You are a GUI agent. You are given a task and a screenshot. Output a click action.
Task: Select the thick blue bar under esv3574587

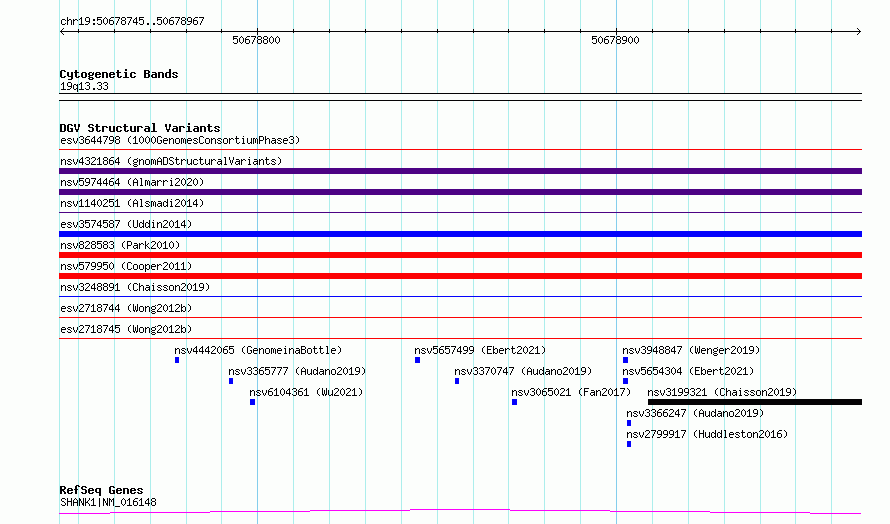click(460, 234)
